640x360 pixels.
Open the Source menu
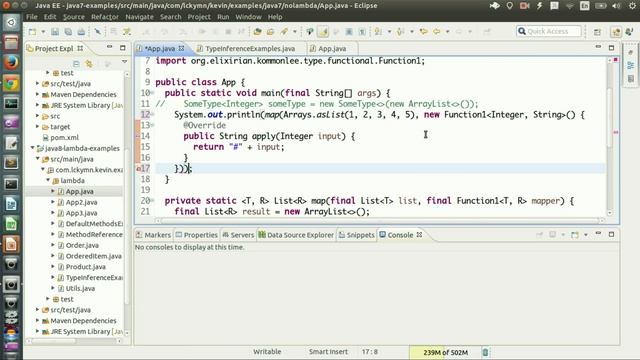74,17
